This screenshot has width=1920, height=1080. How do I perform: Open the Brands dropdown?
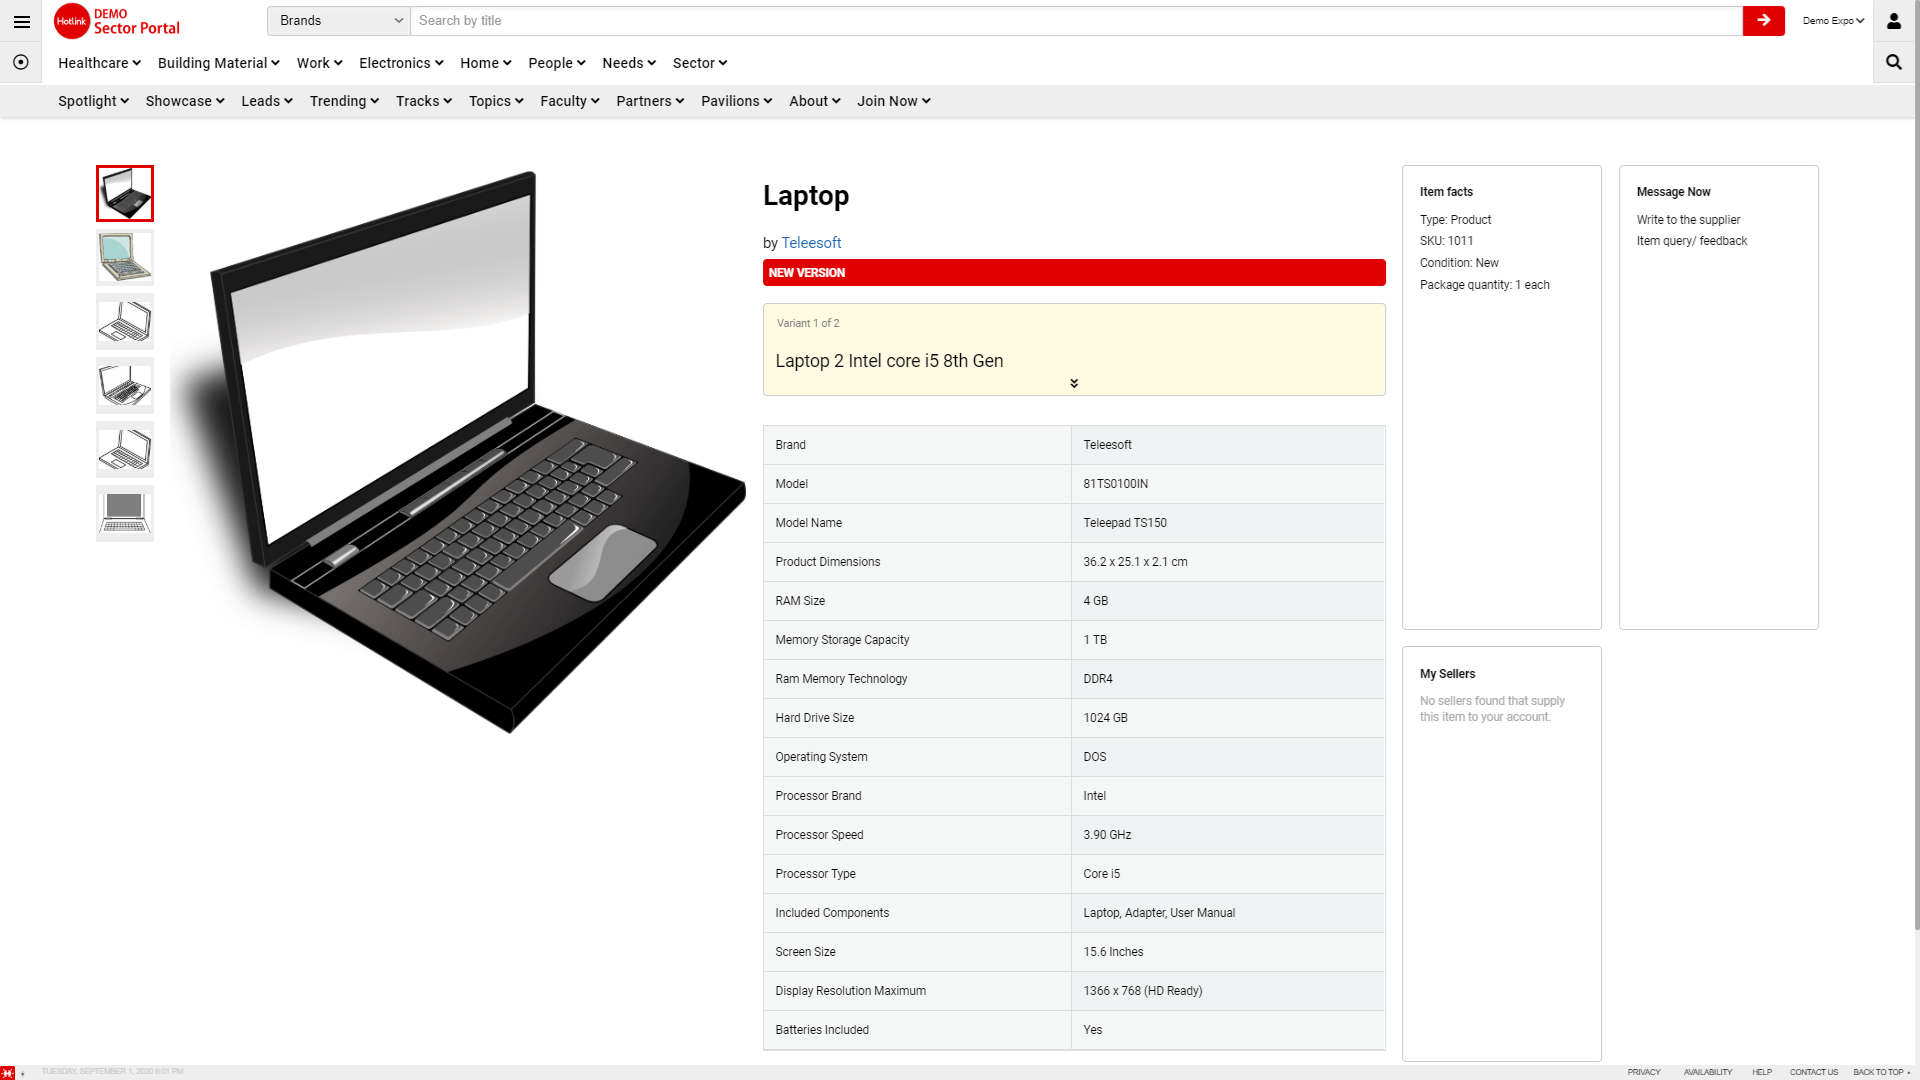[339, 21]
